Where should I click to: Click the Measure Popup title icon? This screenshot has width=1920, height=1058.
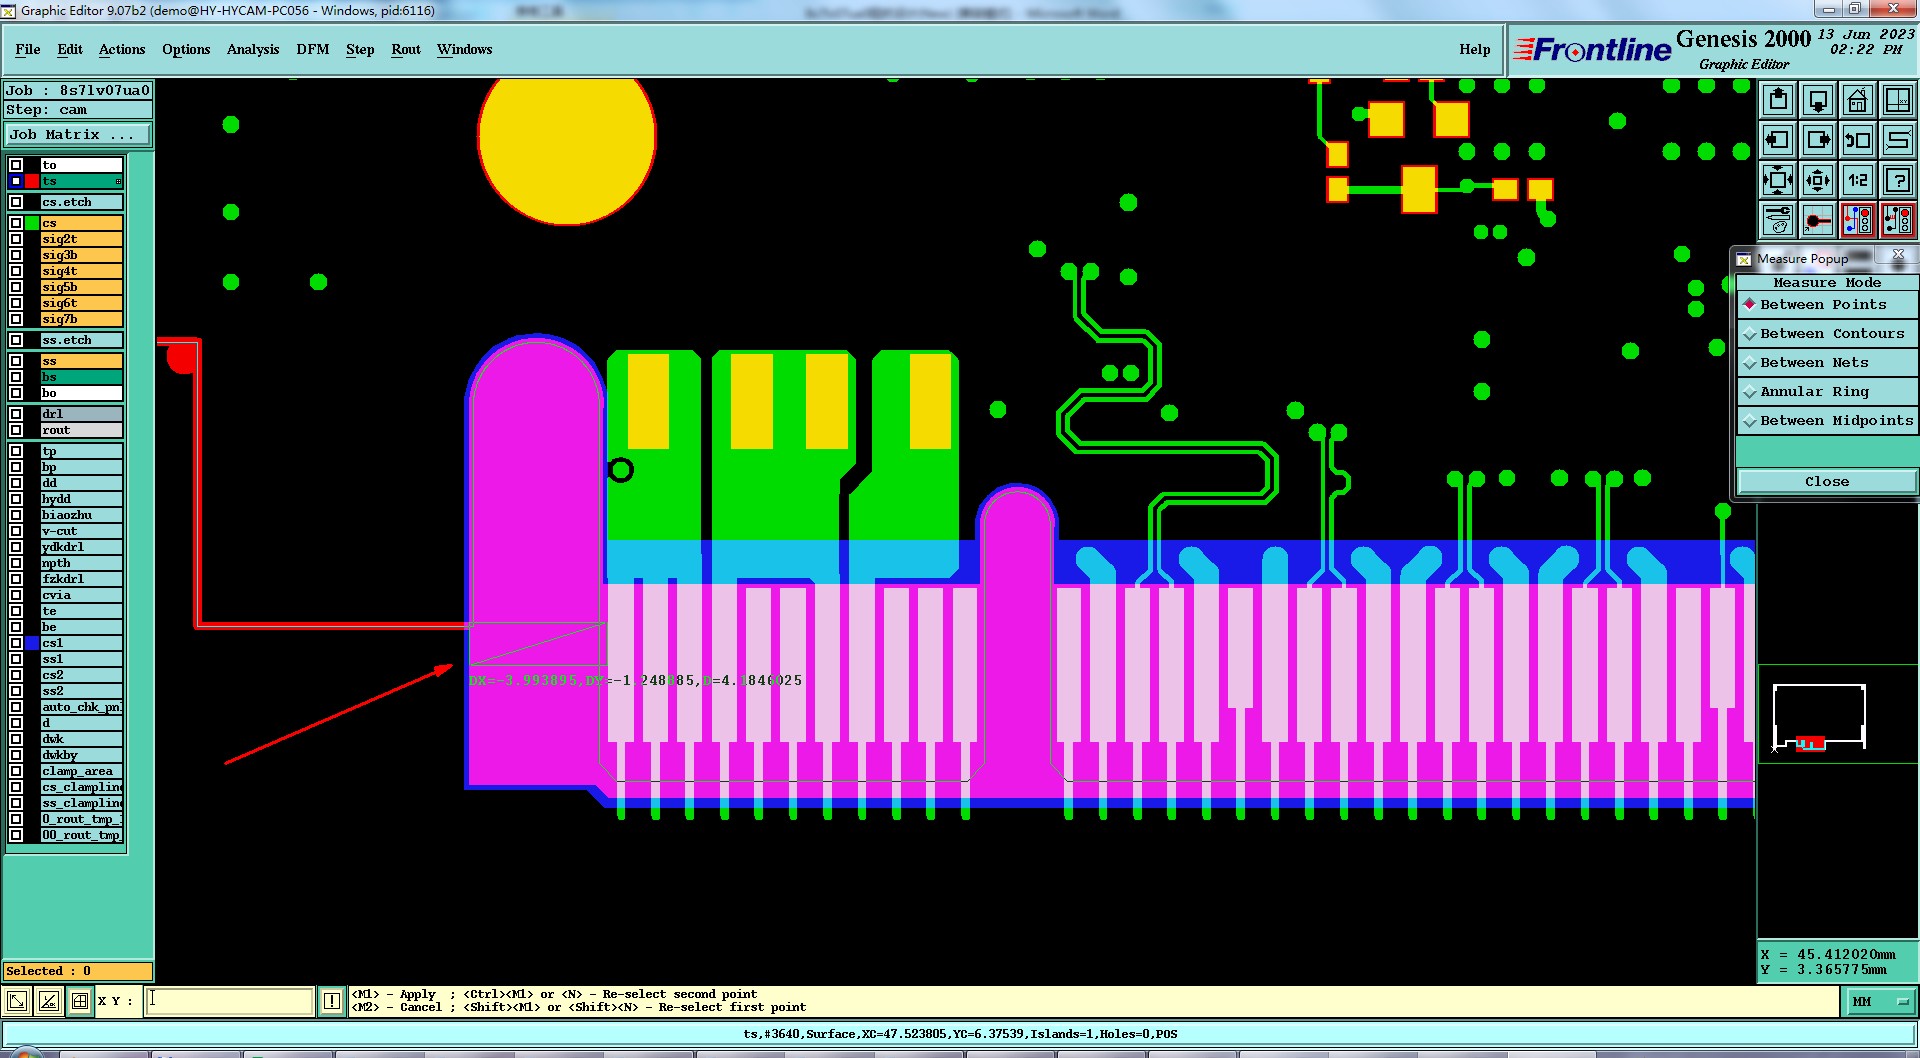coord(1744,259)
